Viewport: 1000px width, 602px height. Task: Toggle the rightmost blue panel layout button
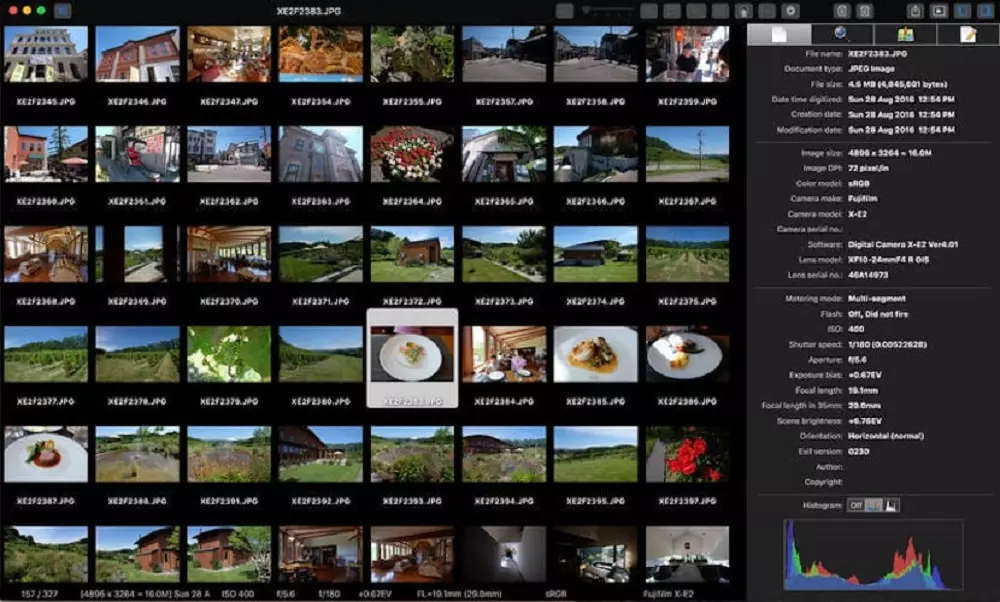pos(985,11)
